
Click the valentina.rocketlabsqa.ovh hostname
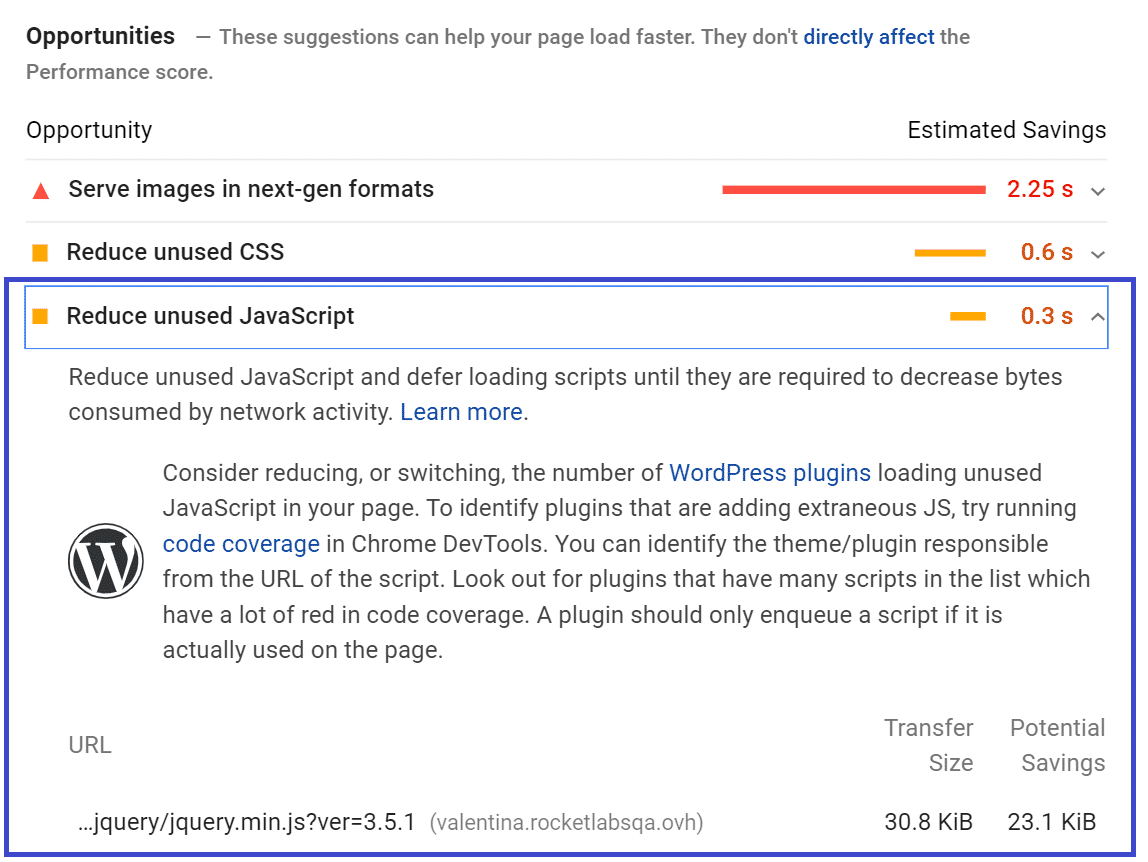[565, 821]
